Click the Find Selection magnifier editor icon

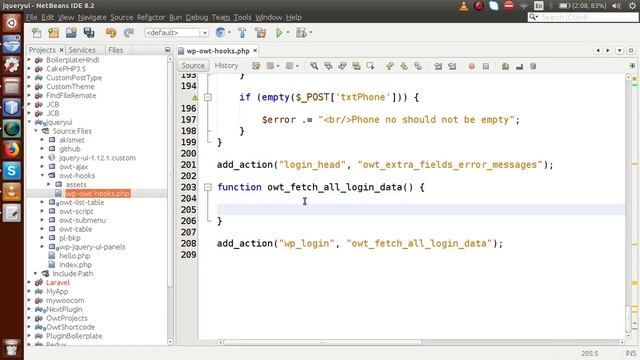click(x=314, y=66)
